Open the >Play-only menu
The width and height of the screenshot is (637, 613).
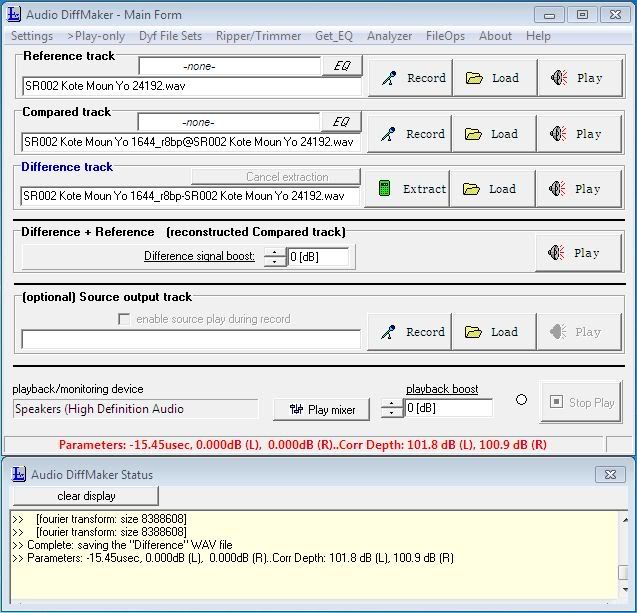(x=96, y=36)
